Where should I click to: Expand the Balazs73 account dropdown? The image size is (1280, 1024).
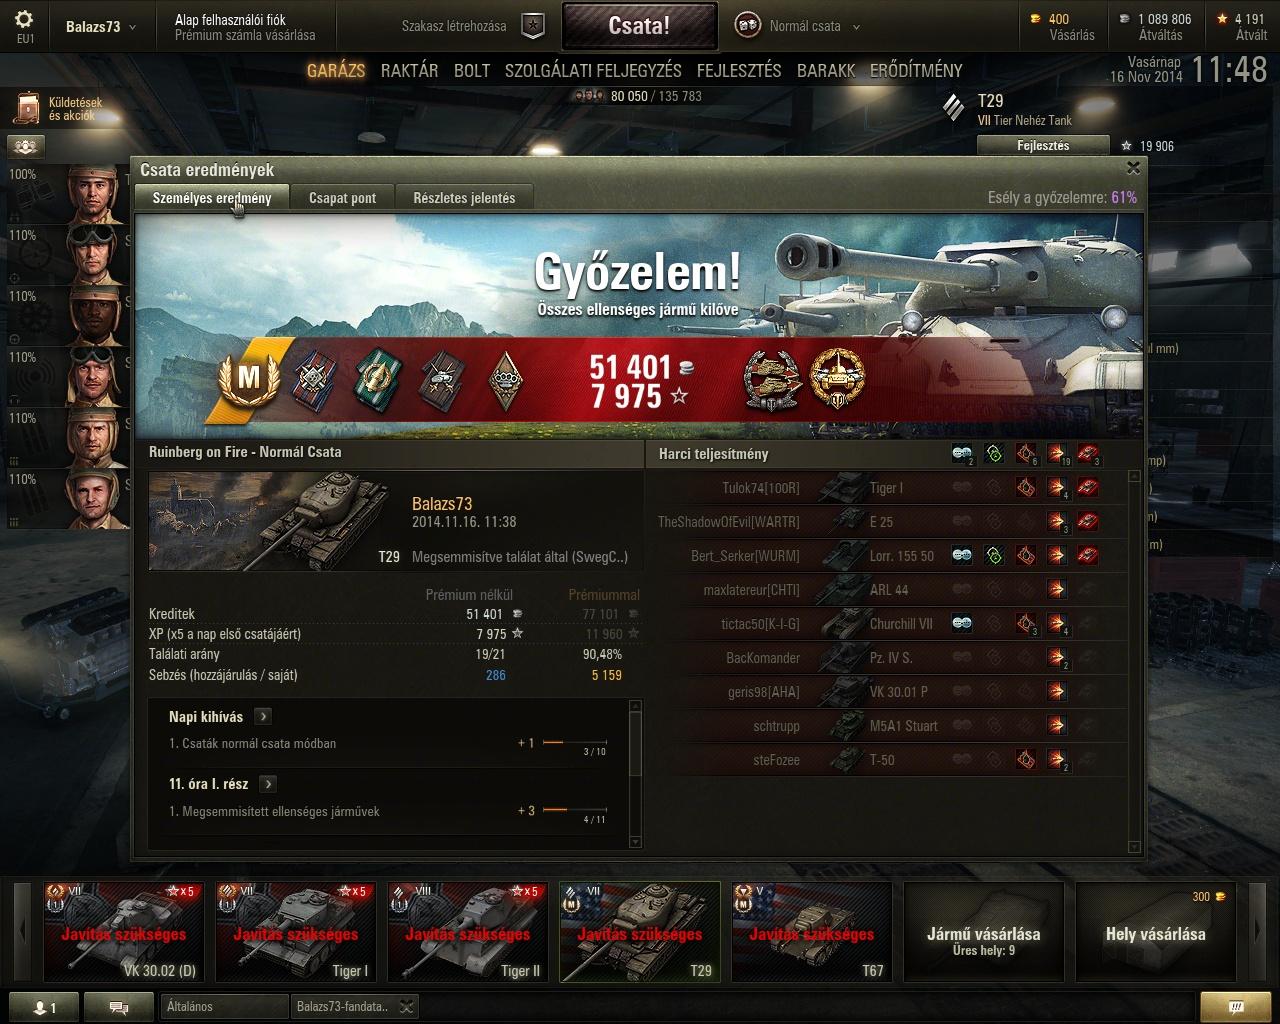[x=102, y=27]
